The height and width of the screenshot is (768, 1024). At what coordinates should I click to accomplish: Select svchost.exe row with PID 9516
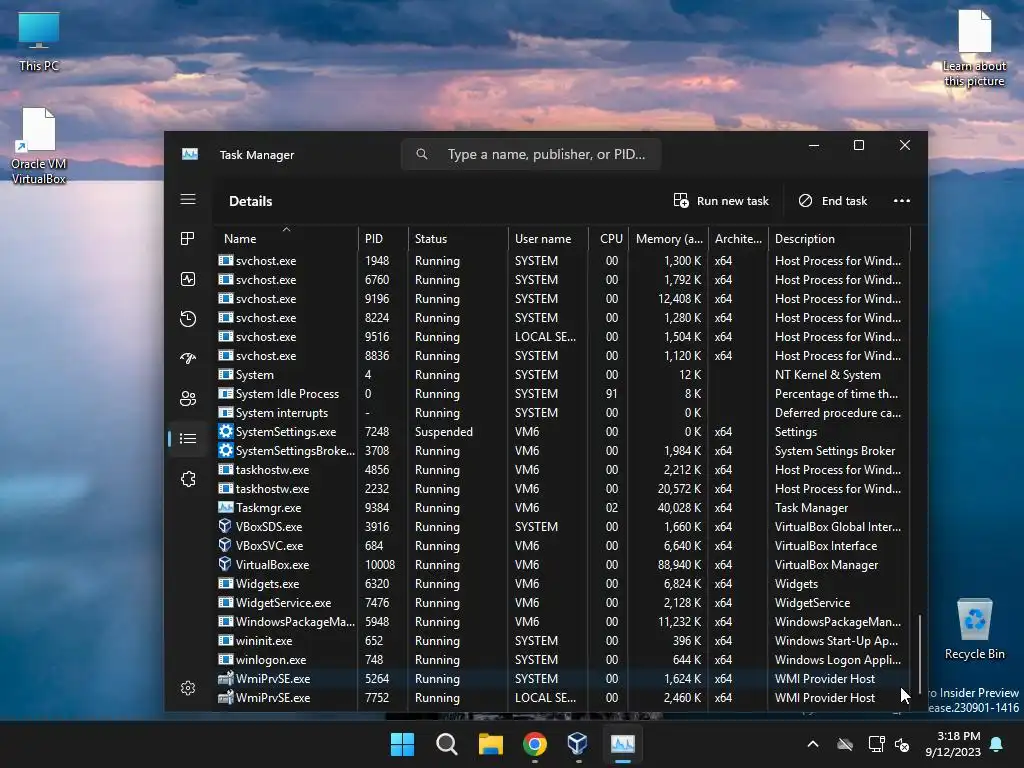pos(562,337)
